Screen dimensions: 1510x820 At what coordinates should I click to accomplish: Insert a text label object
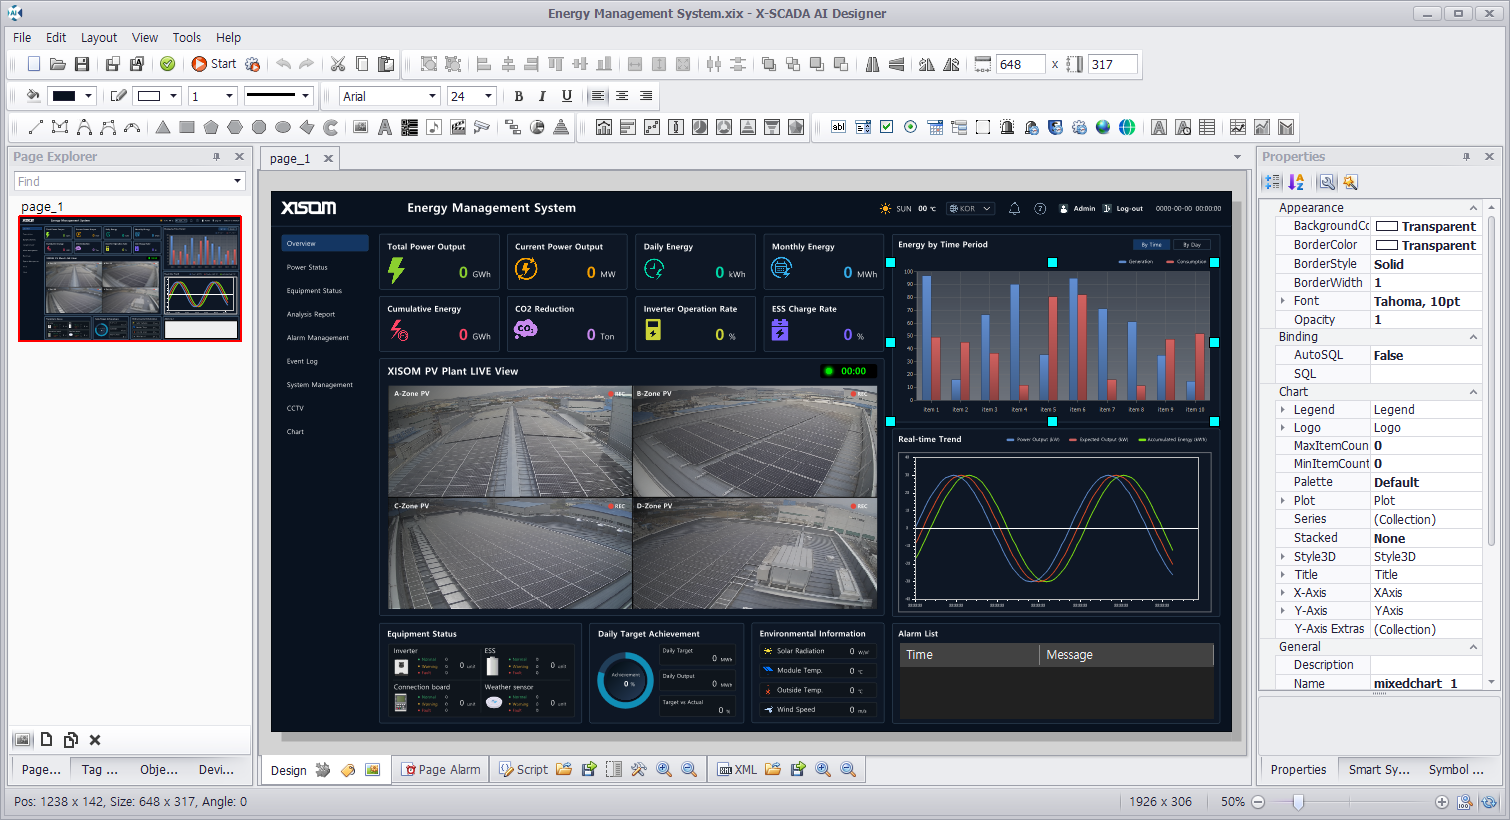[x=384, y=127]
